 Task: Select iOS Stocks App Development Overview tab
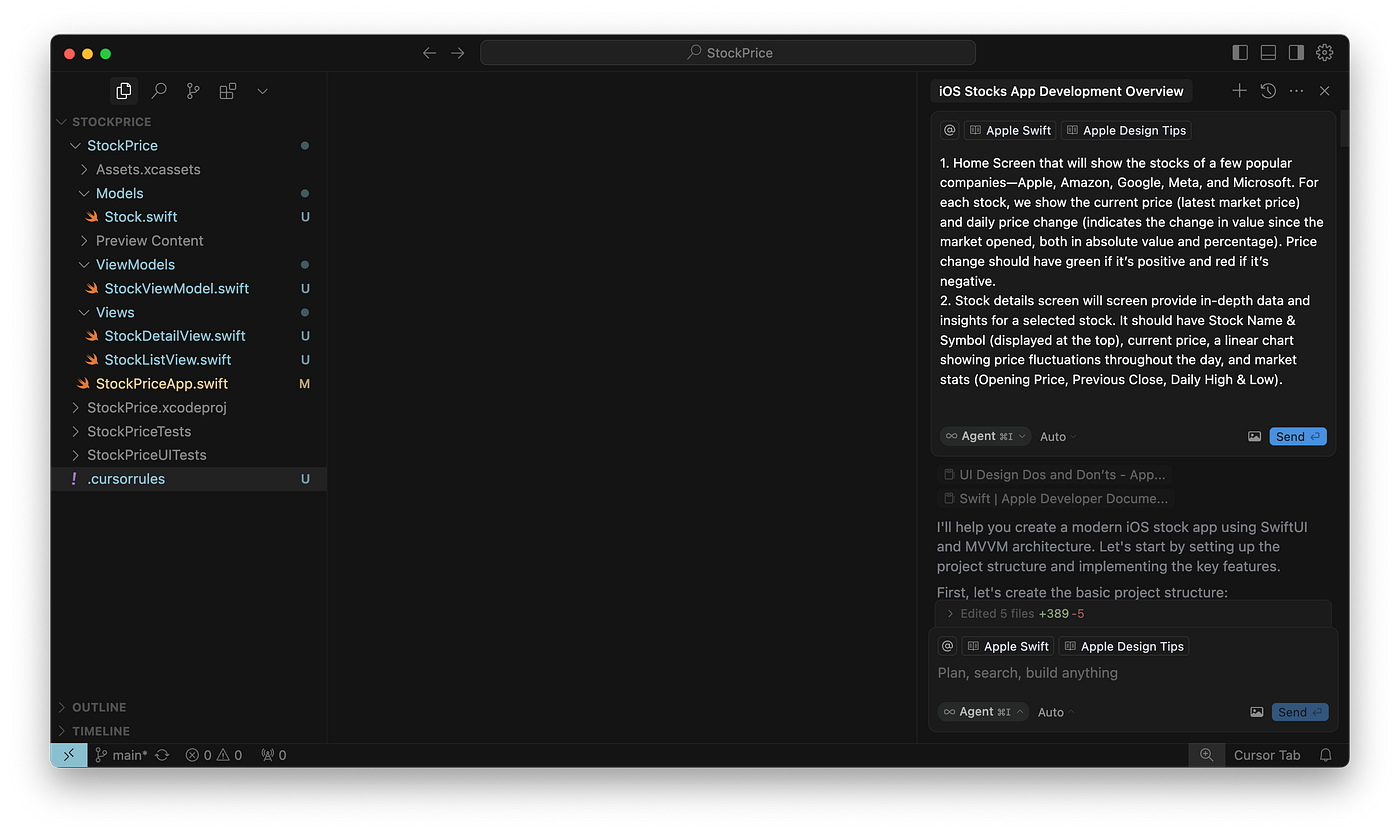point(1061,91)
